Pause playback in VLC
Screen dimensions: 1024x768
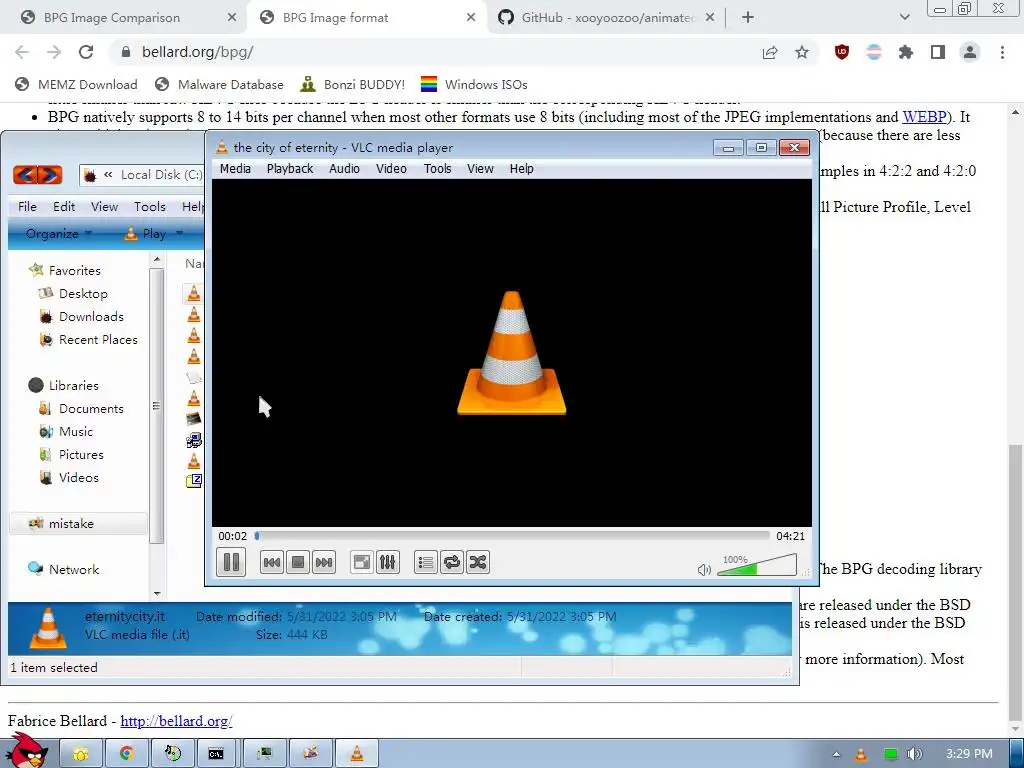(x=231, y=562)
